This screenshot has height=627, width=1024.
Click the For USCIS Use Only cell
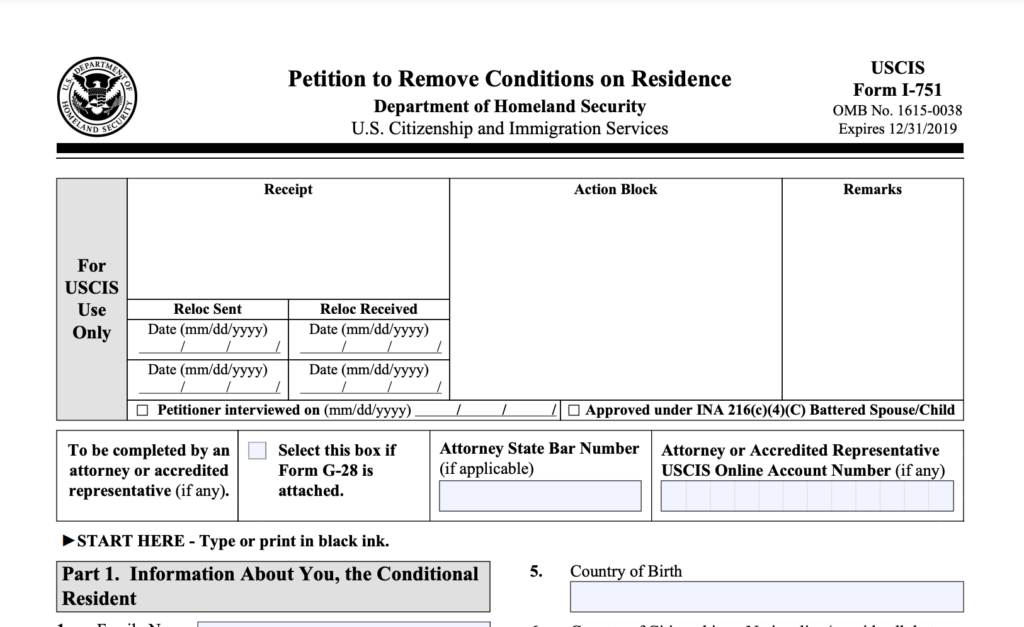click(92, 299)
